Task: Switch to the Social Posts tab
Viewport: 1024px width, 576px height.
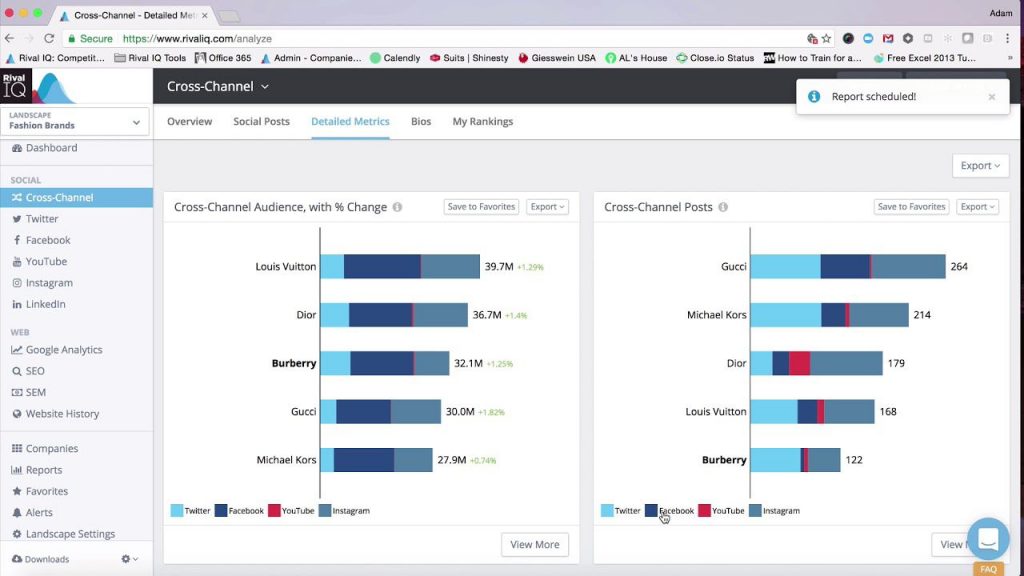Action: pos(261,121)
